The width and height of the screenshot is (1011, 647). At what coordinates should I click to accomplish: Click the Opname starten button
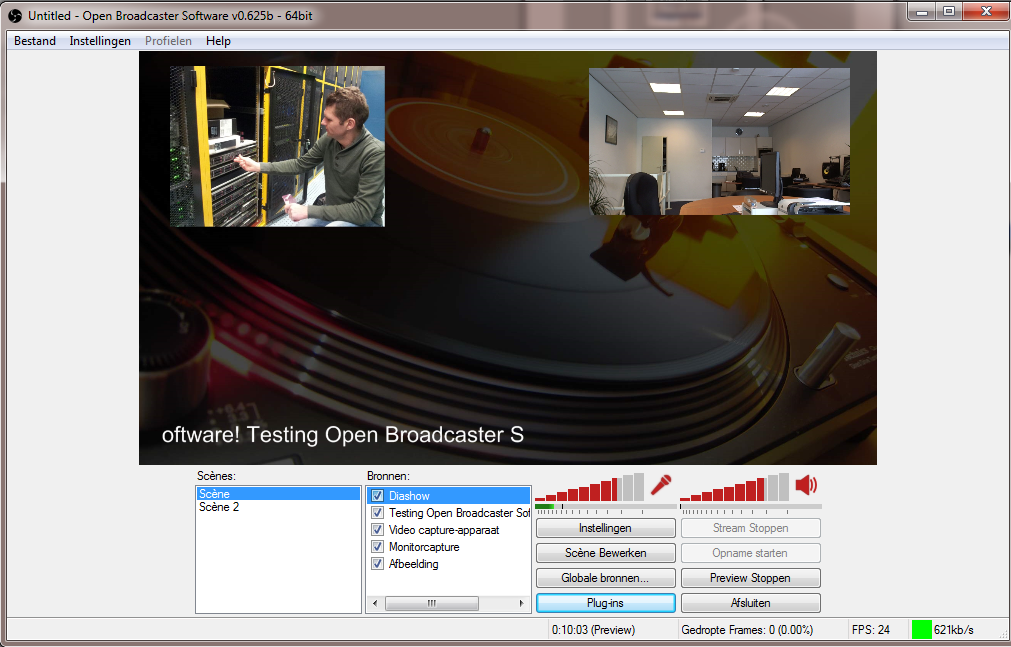(x=751, y=553)
